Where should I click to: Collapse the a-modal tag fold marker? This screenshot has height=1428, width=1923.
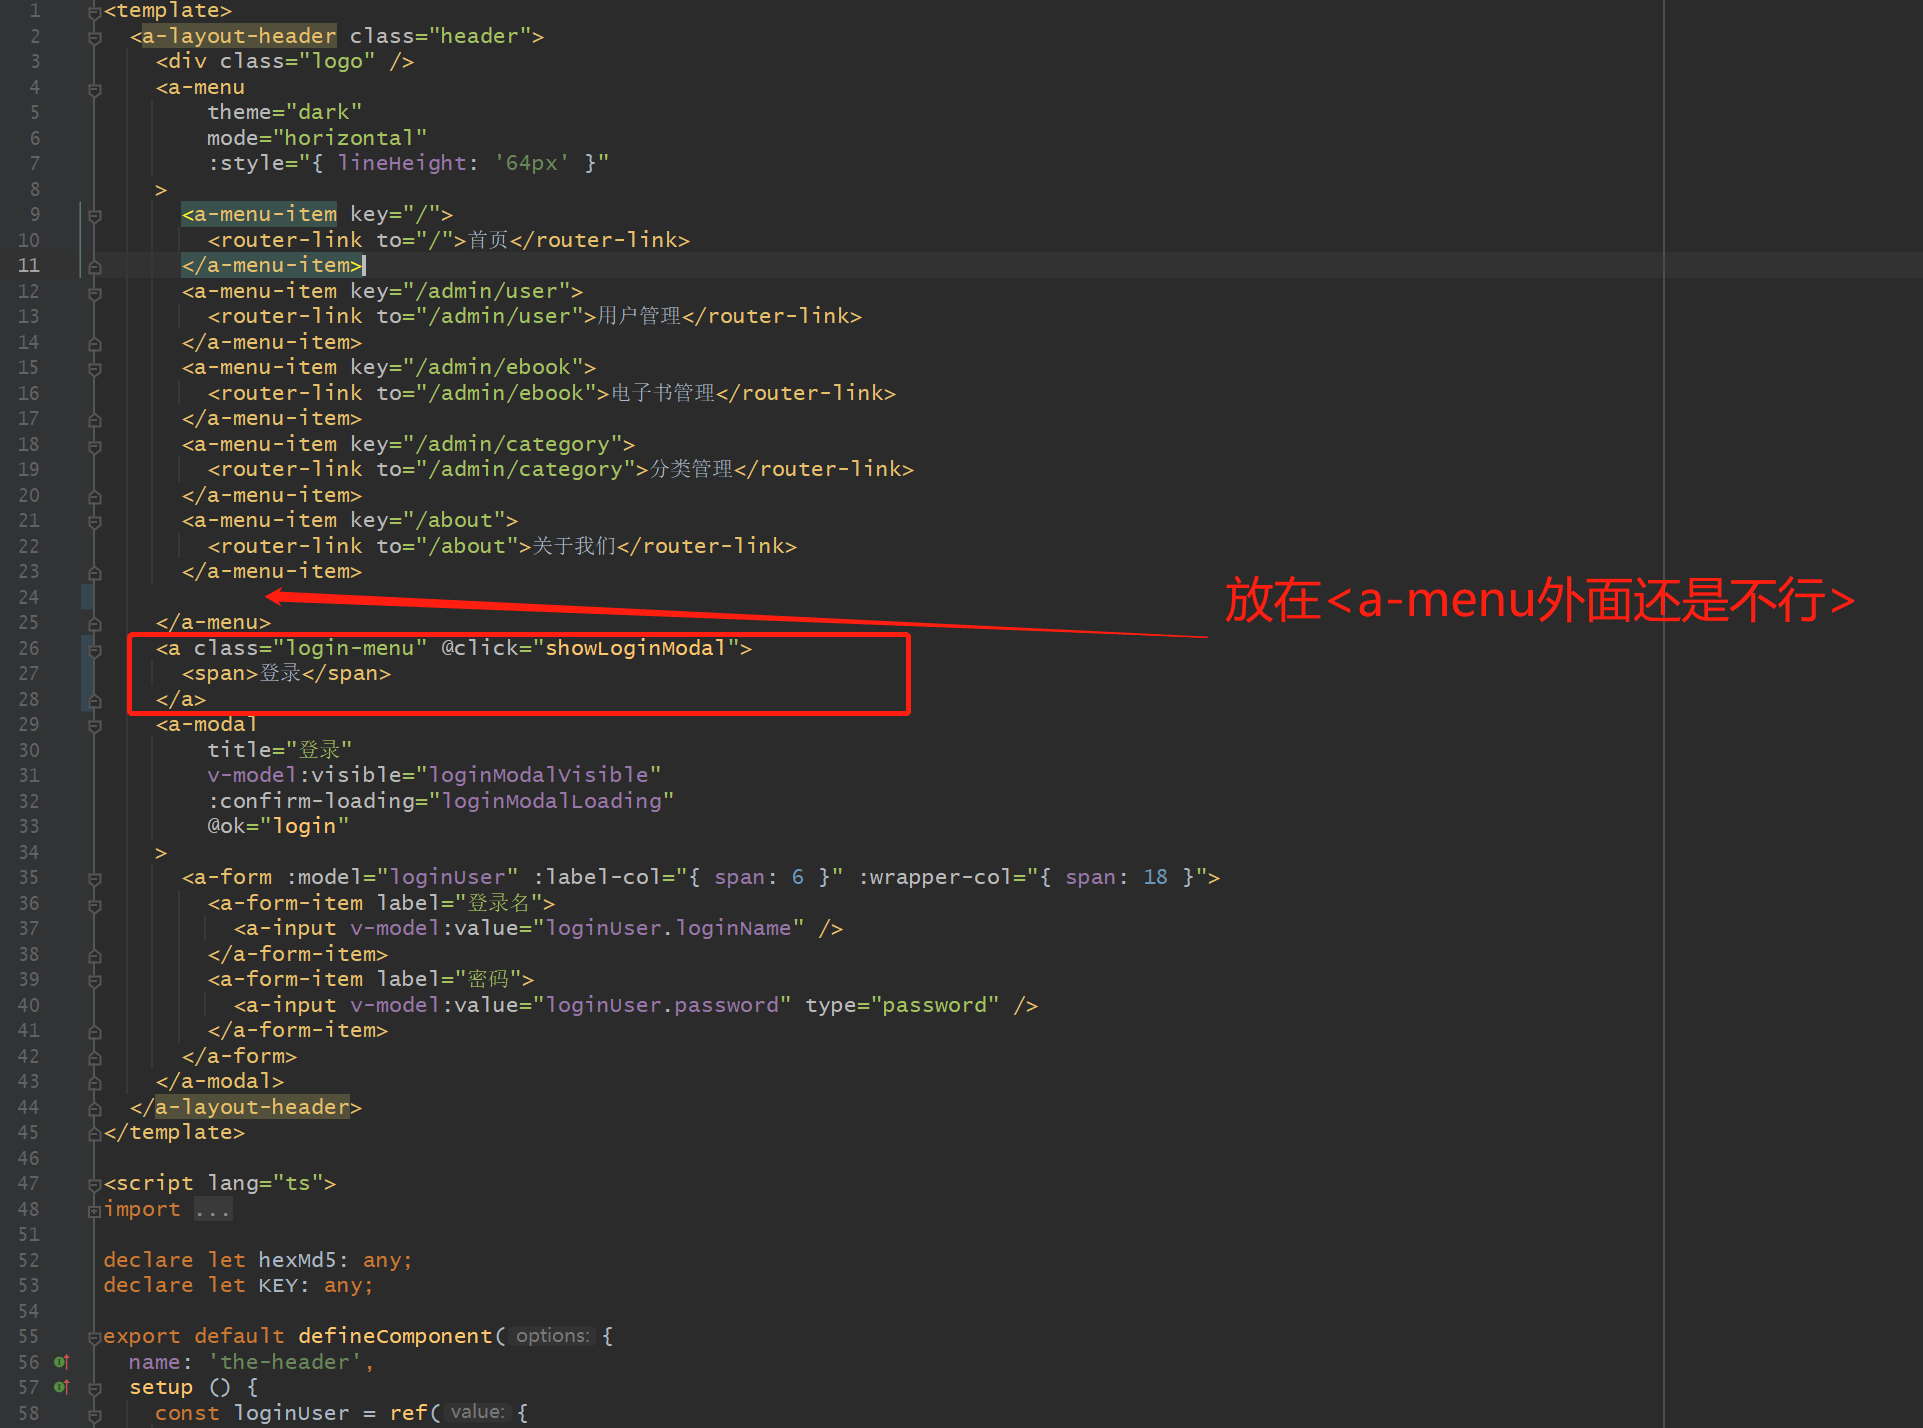coord(94,725)
